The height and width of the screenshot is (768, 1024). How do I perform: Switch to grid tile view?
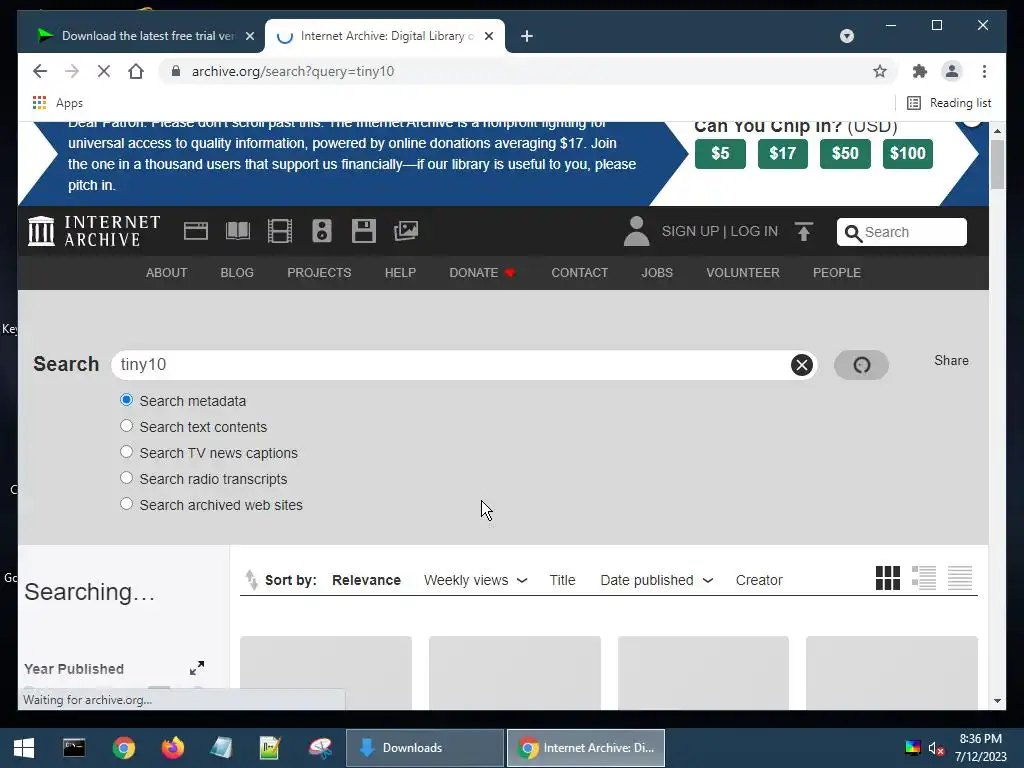click(x=888, y=578)
